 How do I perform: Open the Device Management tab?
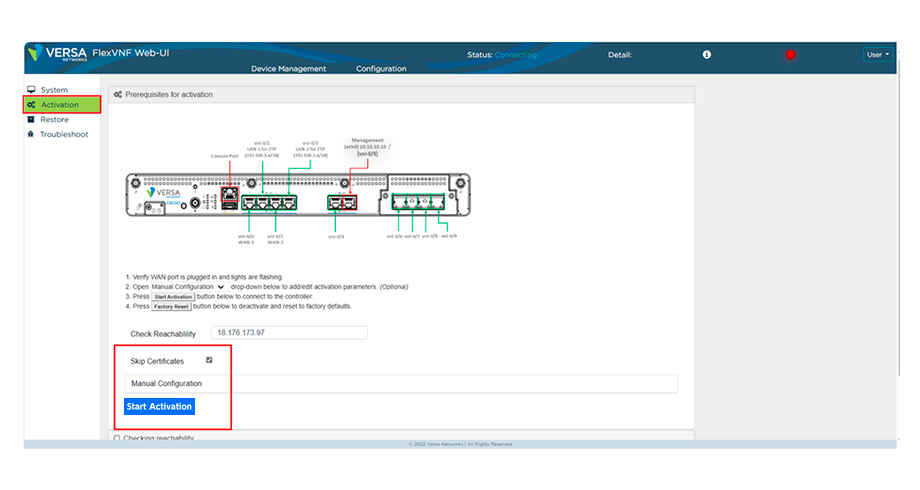point(288,69)
